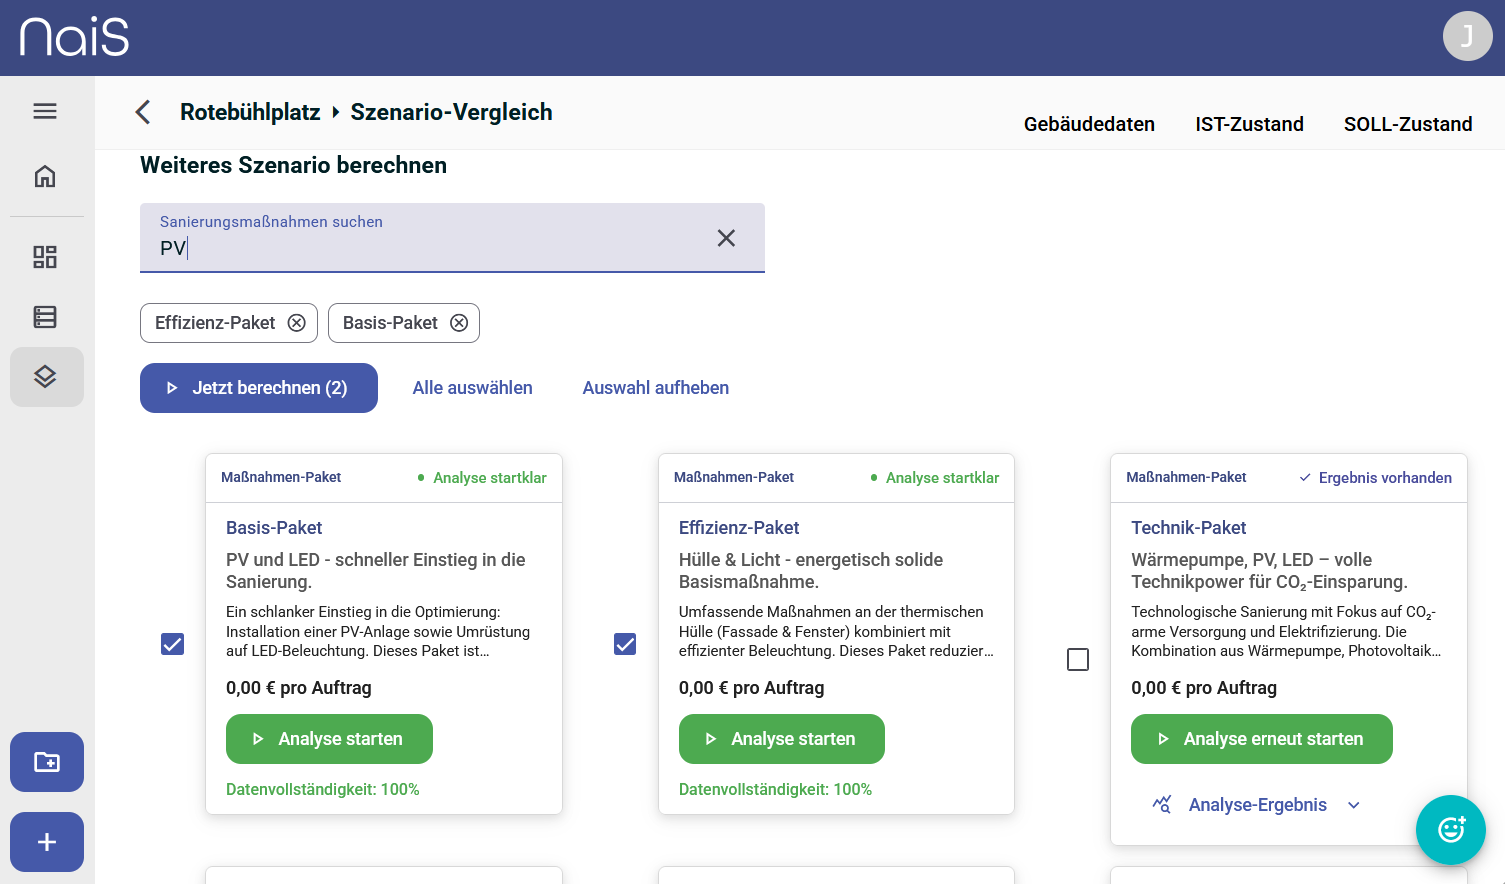Click the plus button in sidebar

[x=47, y=842]
